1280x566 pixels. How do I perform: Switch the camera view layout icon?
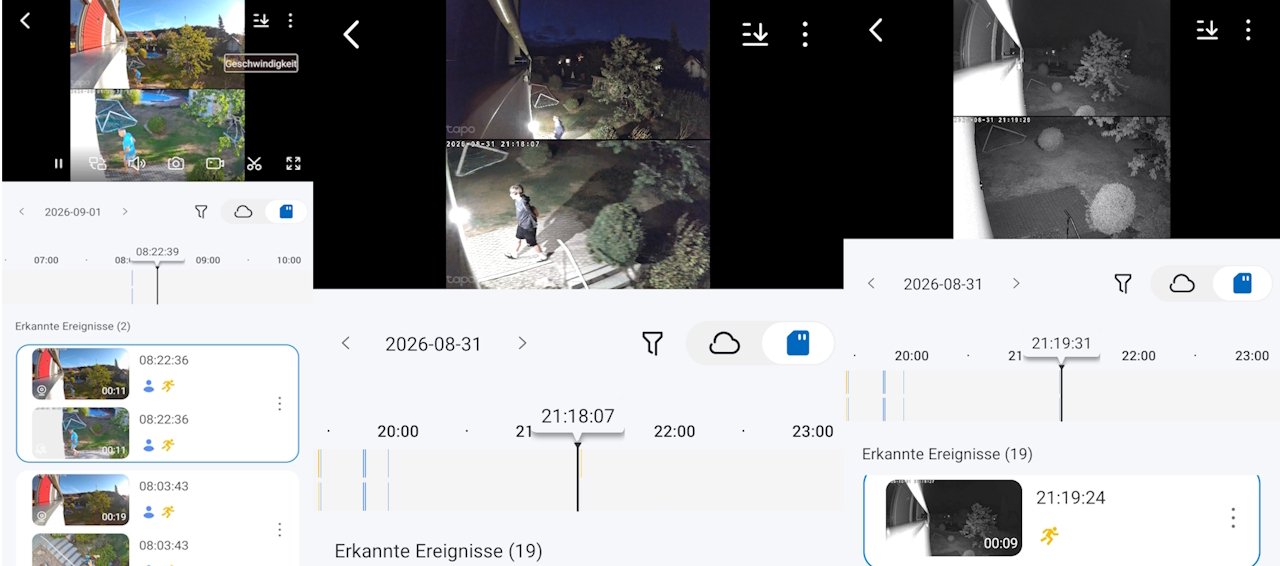[97, 163]
